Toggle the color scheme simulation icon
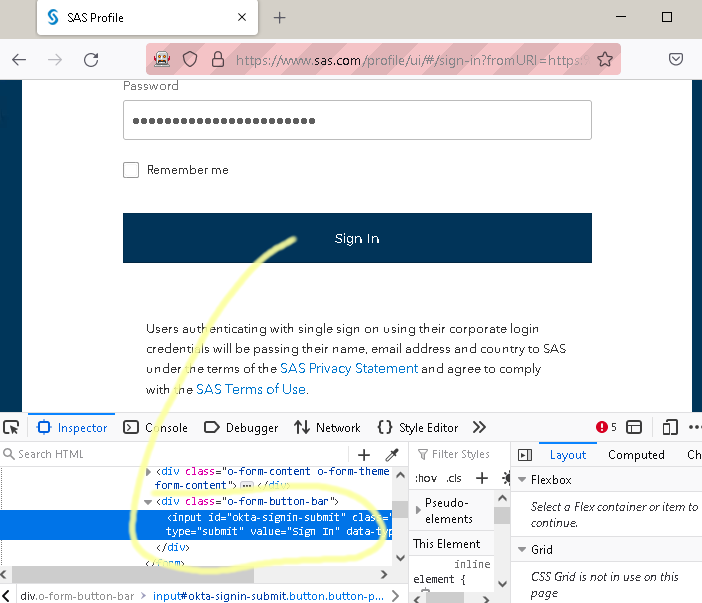This screenshot has width=702, height=603. click(x=506, y=478)
